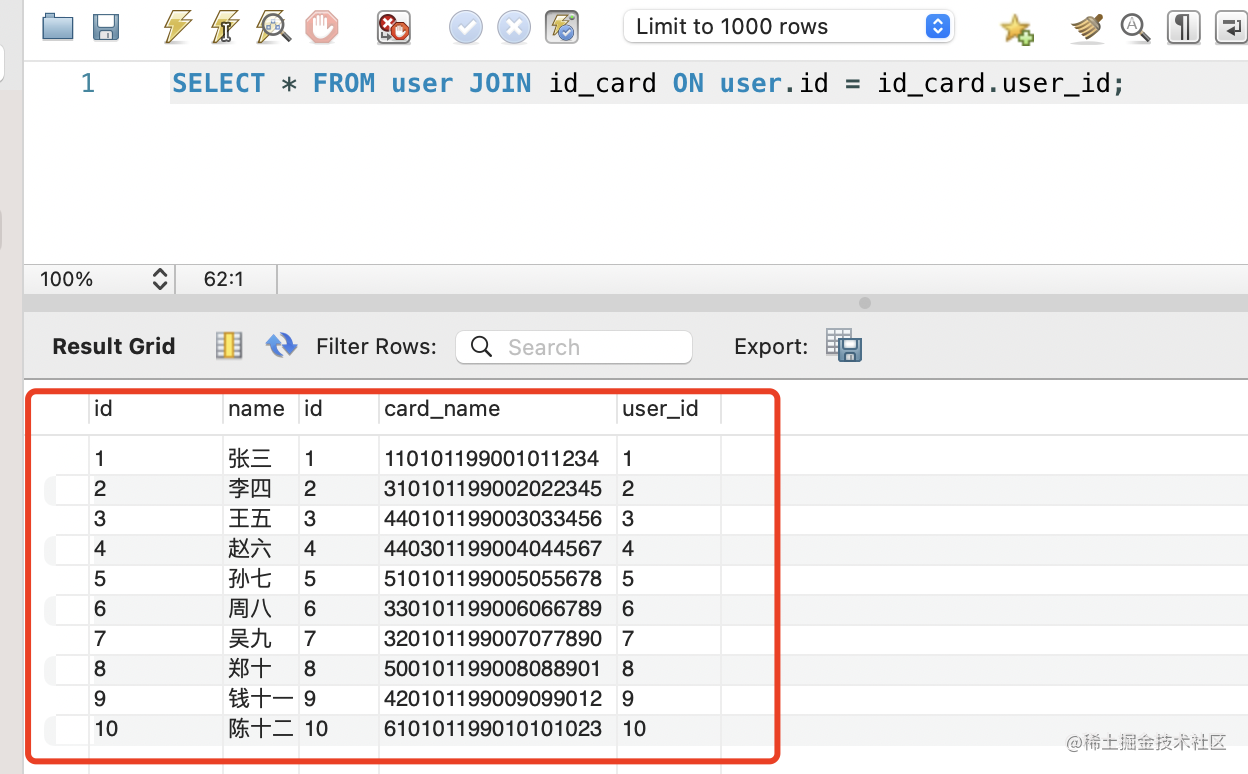Click the 62:1 cursor position indicator

pos(224,279)
